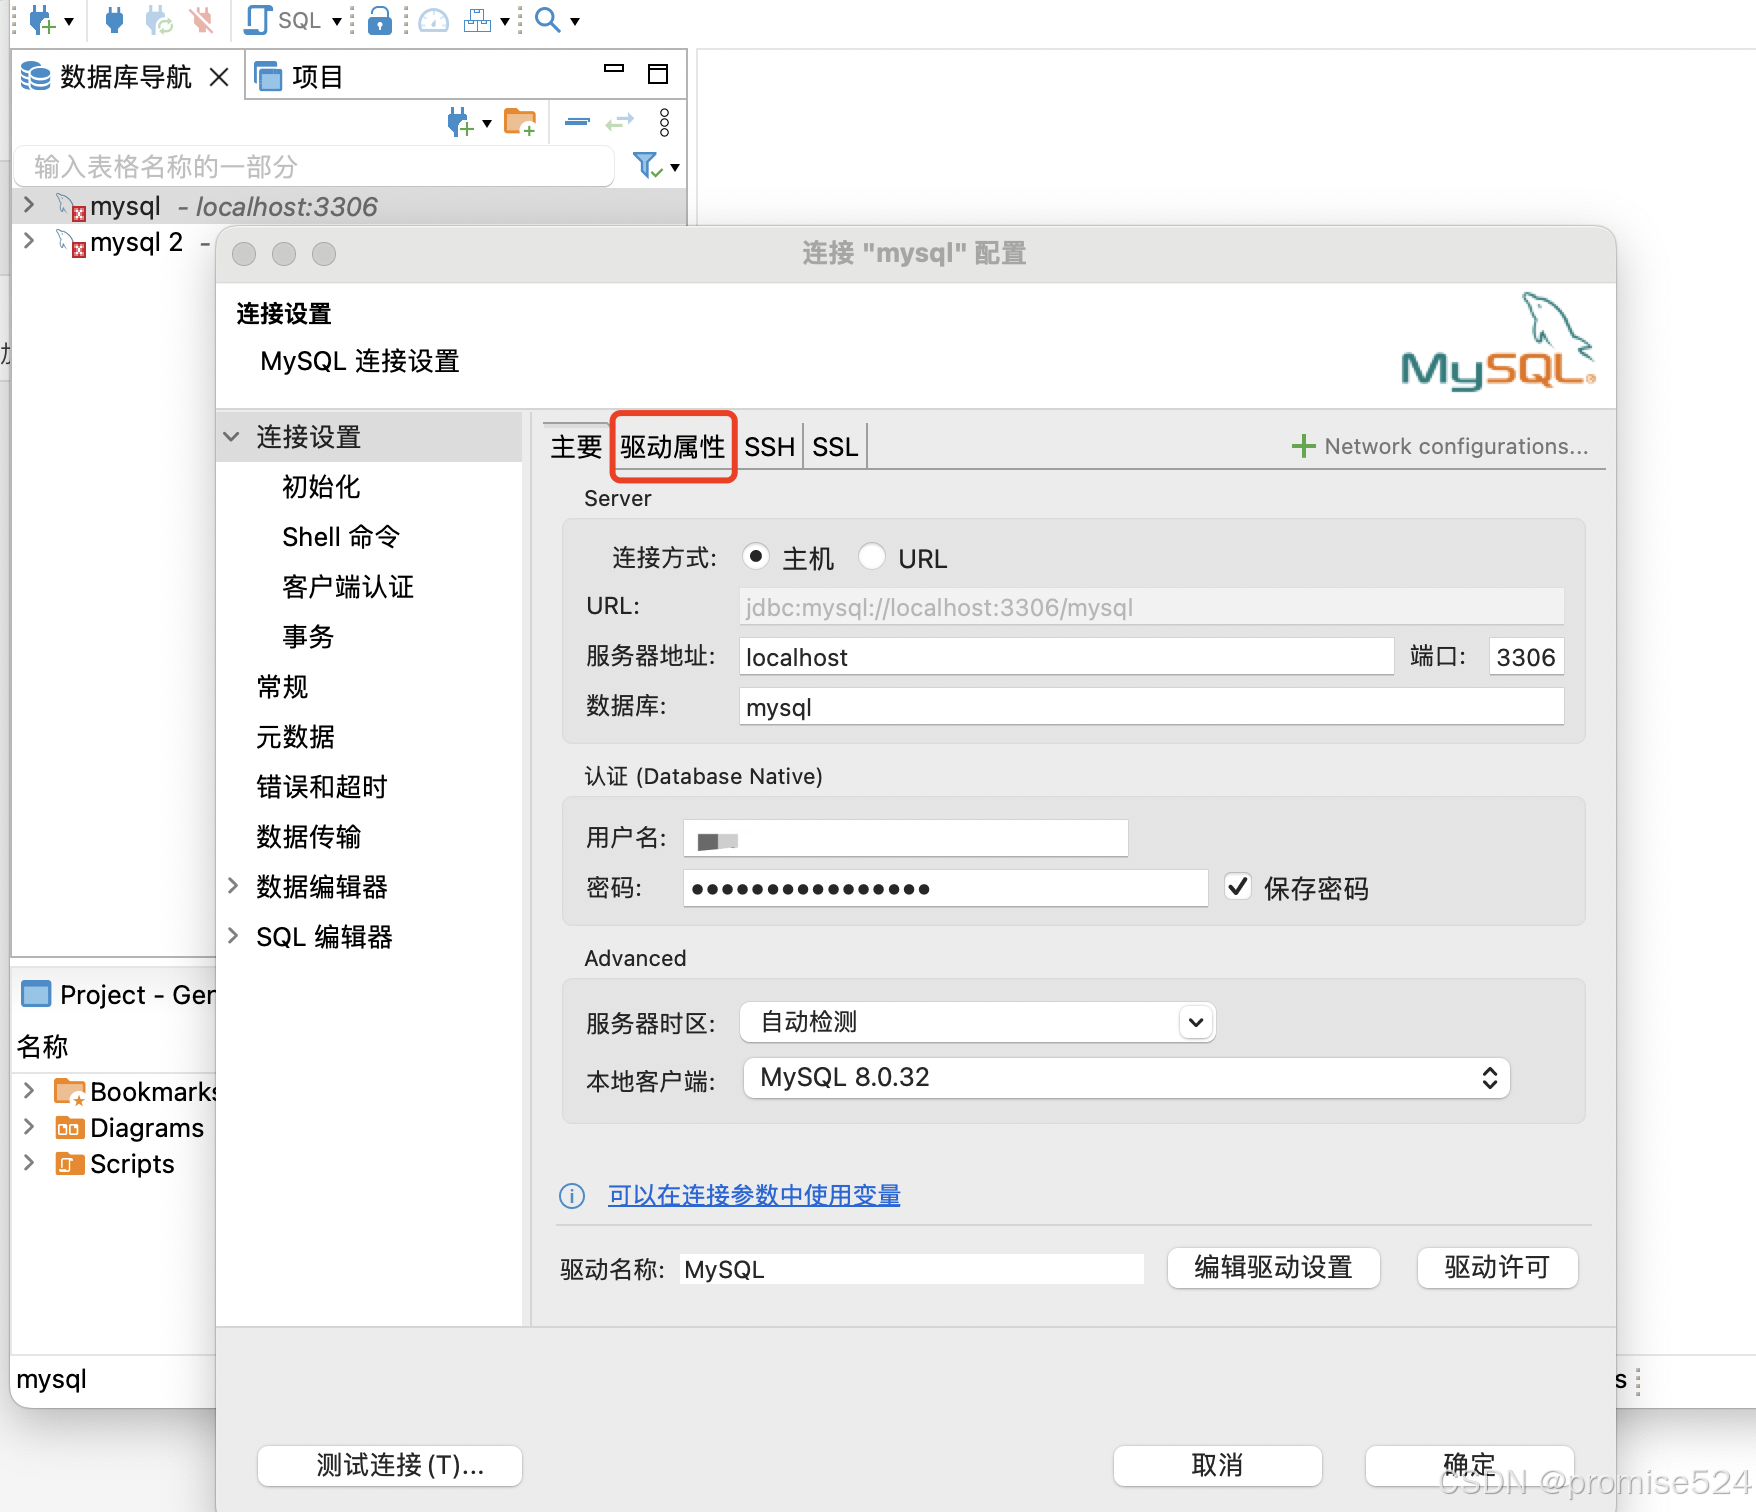
Task: Click the 用户名 input field
Action: point(905,838)
